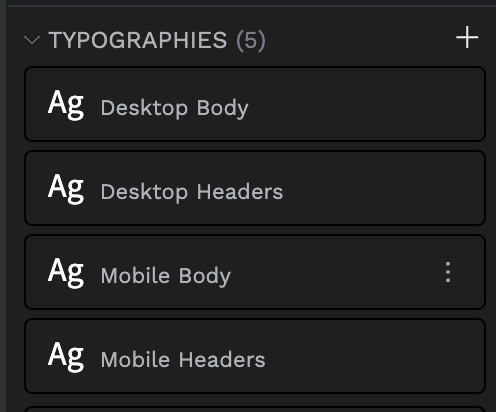Screen dimensions: 496x412
Task: Click the Ag preview of Mobile Body
Action: [66, 273]
